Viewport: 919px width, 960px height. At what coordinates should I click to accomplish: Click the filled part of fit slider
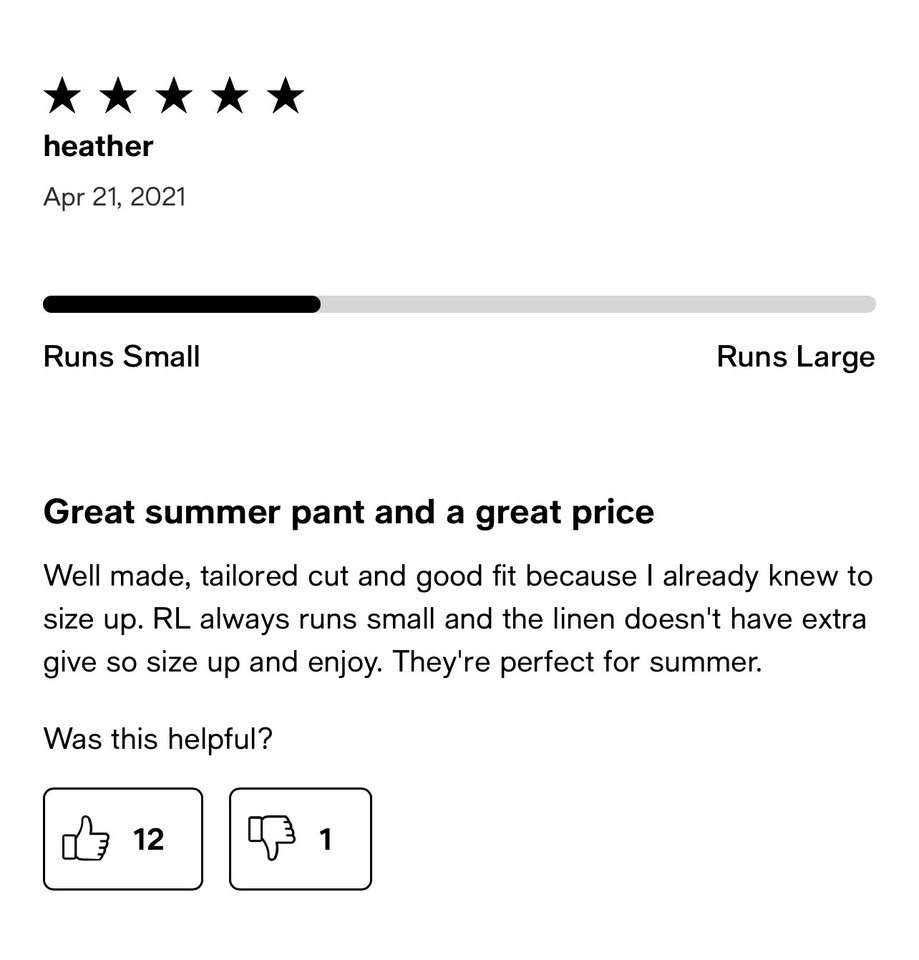[x=182, y=304]
